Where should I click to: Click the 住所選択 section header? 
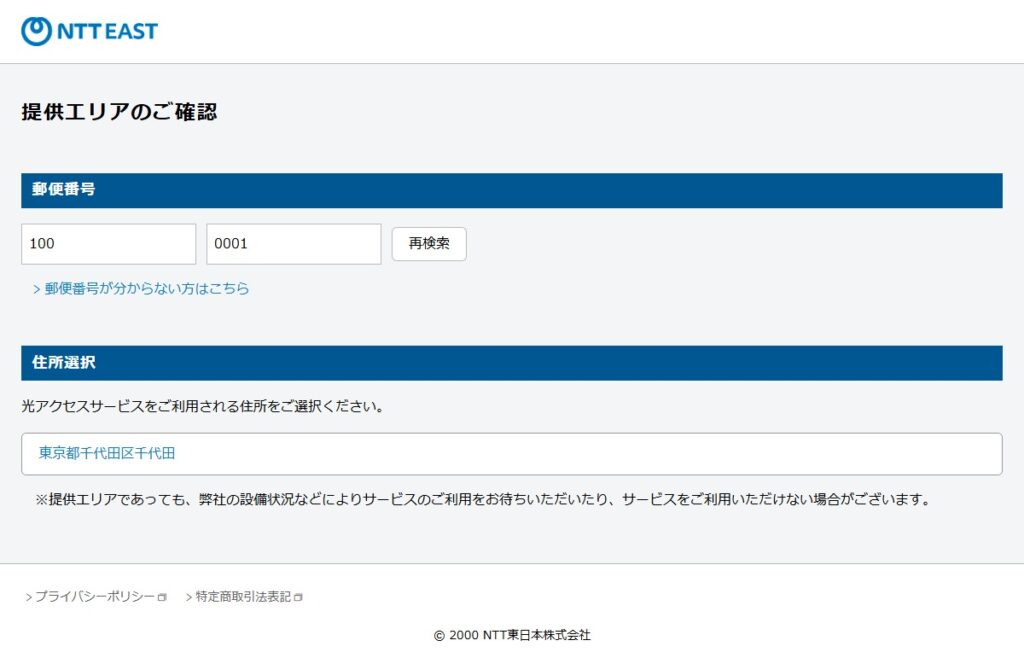click(511, 363)
